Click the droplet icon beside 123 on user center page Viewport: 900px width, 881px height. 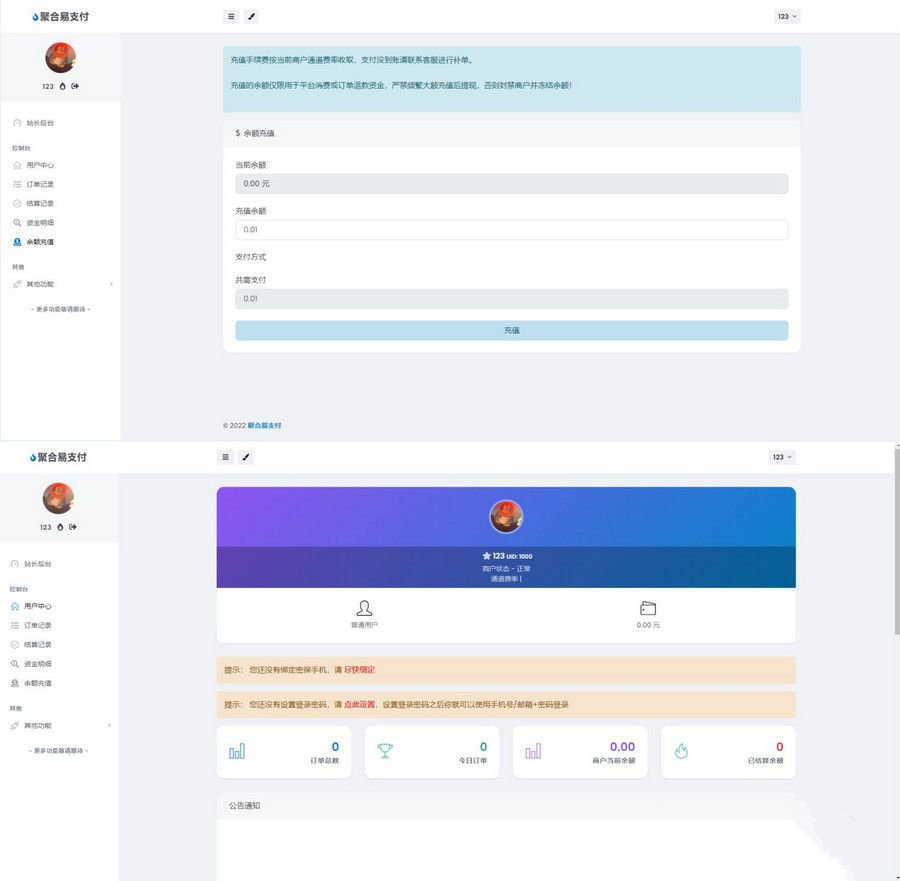click(60, 527)
